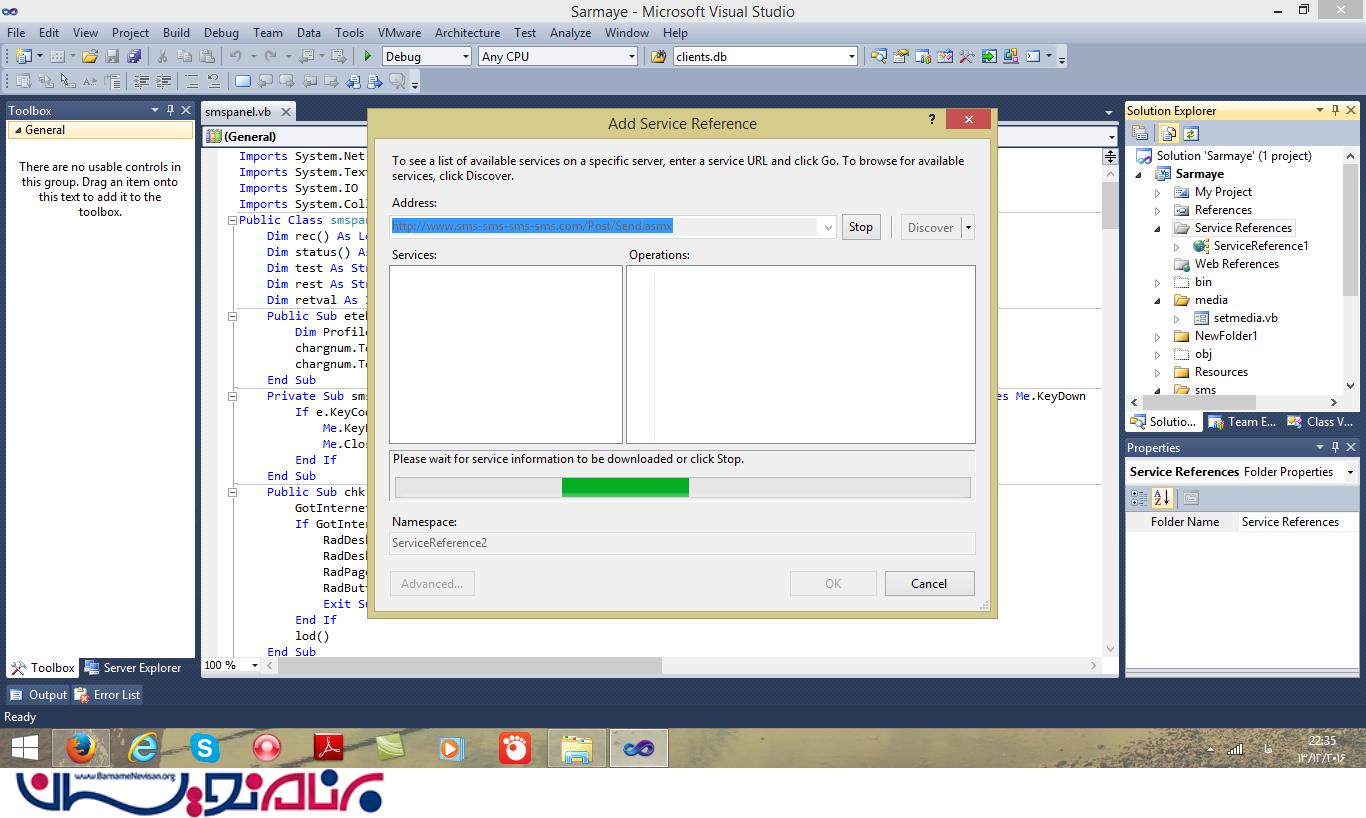Open Skype from the taskbar
1366x818 pixels.
(x=205, y=748)
